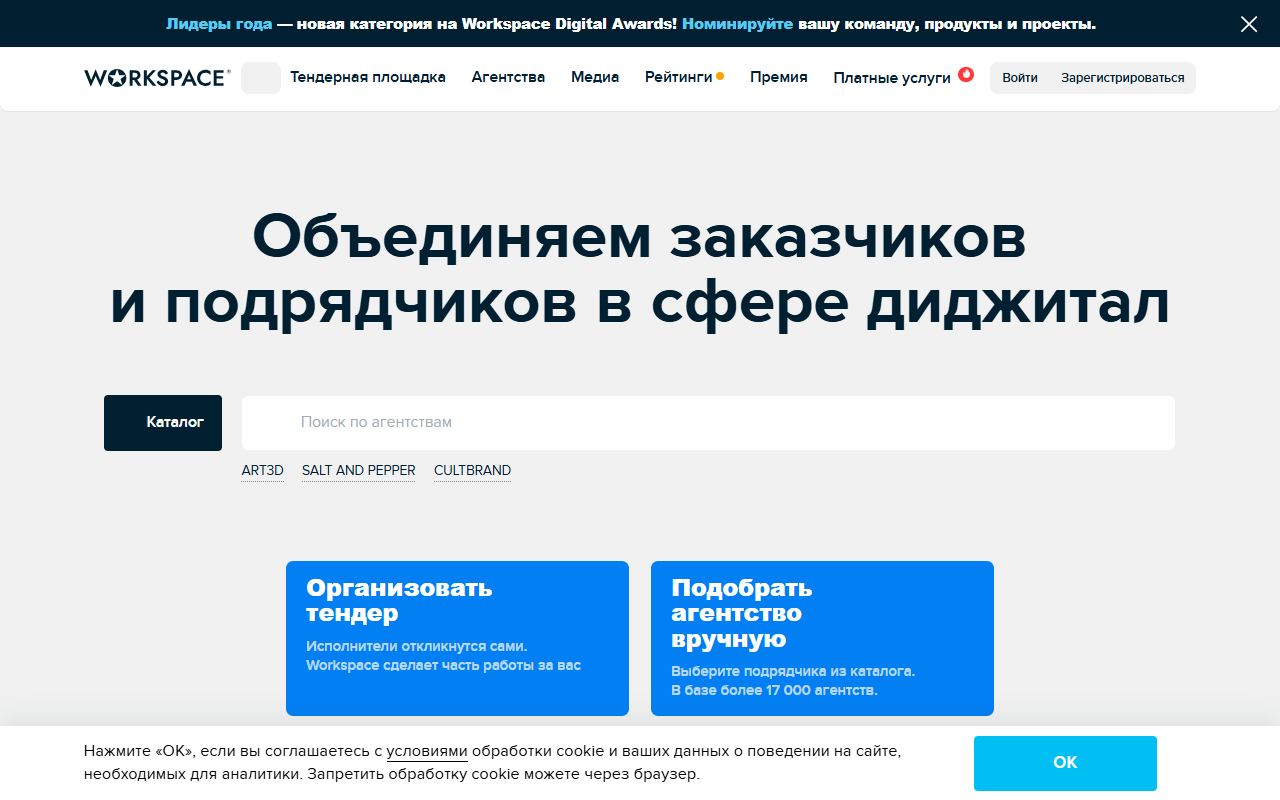This screenshot has height=800, width=1280.
Task: Open Рейтинги menu item
Action: point(679,77)
